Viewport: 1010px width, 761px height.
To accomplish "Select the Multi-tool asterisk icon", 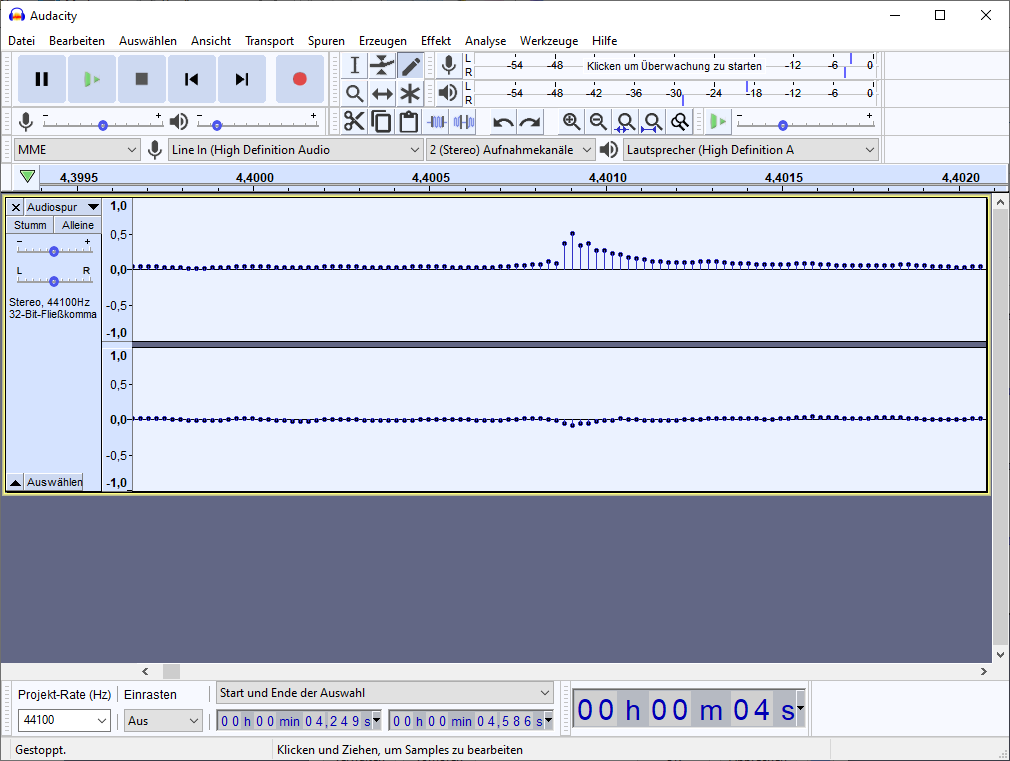I will (x=410, y=94).
